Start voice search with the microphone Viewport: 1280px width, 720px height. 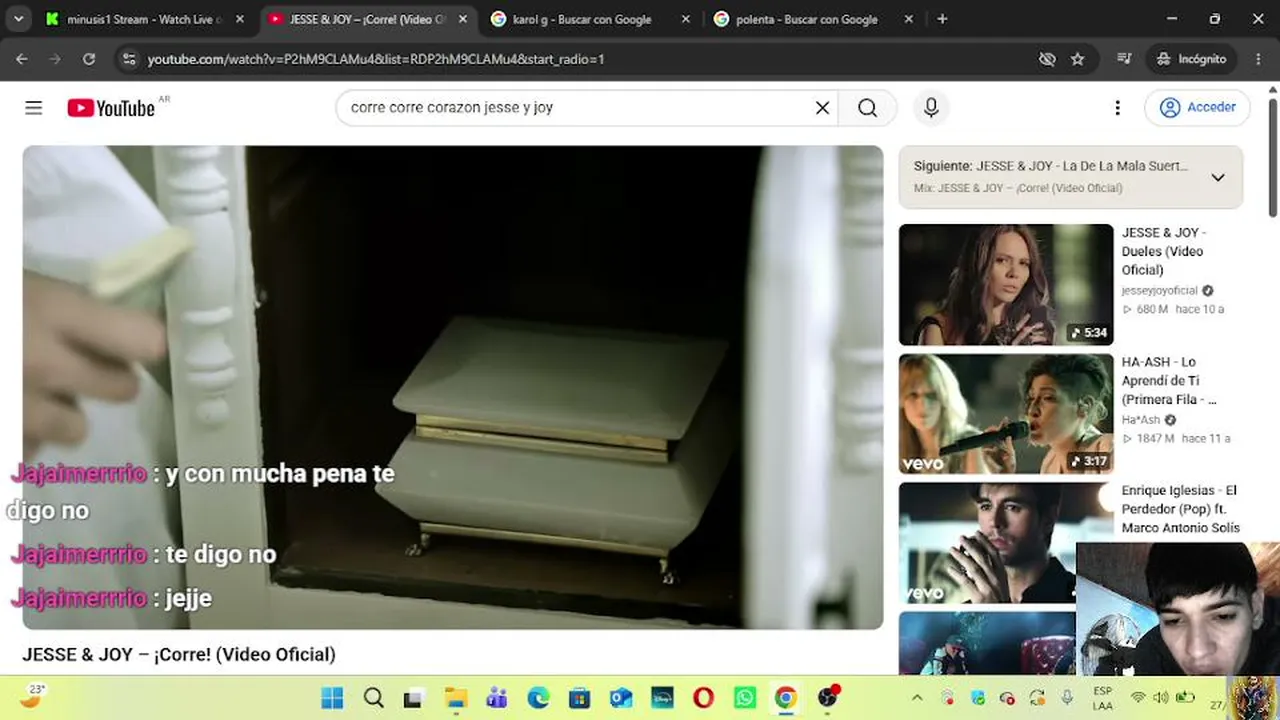pyautogui.click(x=931, y=108)
